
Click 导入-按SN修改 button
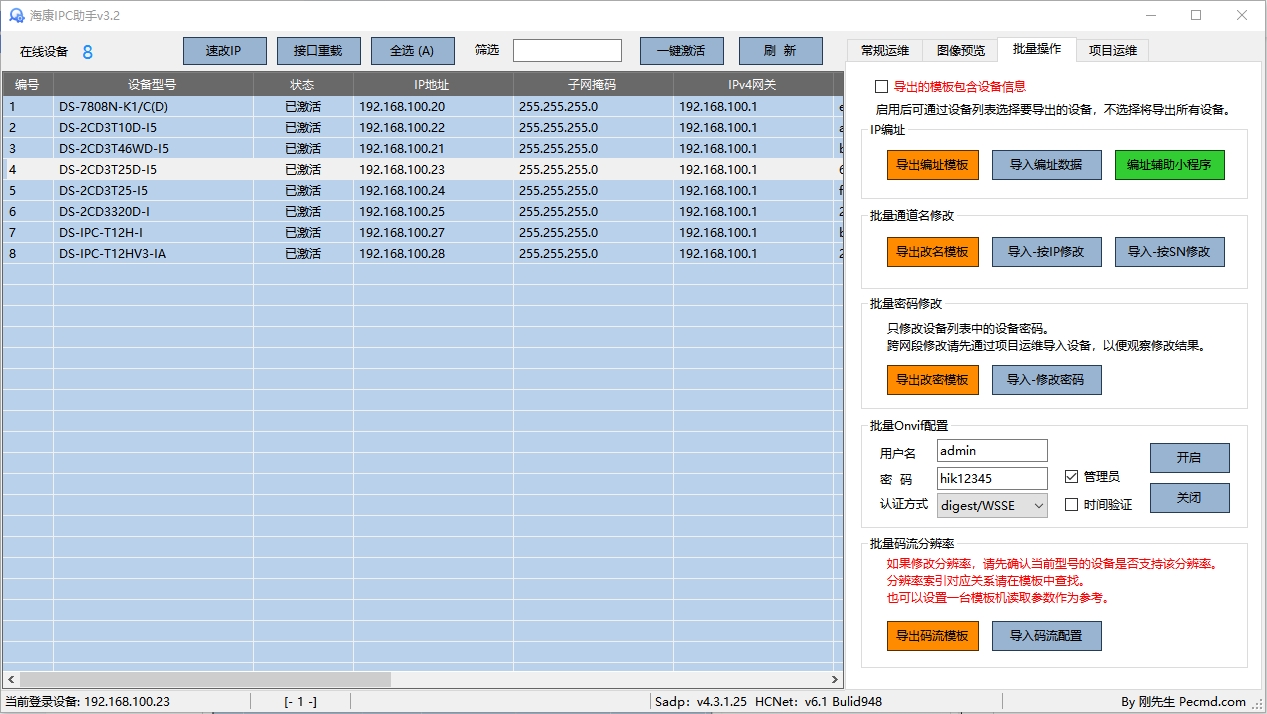coord(1169,252)
